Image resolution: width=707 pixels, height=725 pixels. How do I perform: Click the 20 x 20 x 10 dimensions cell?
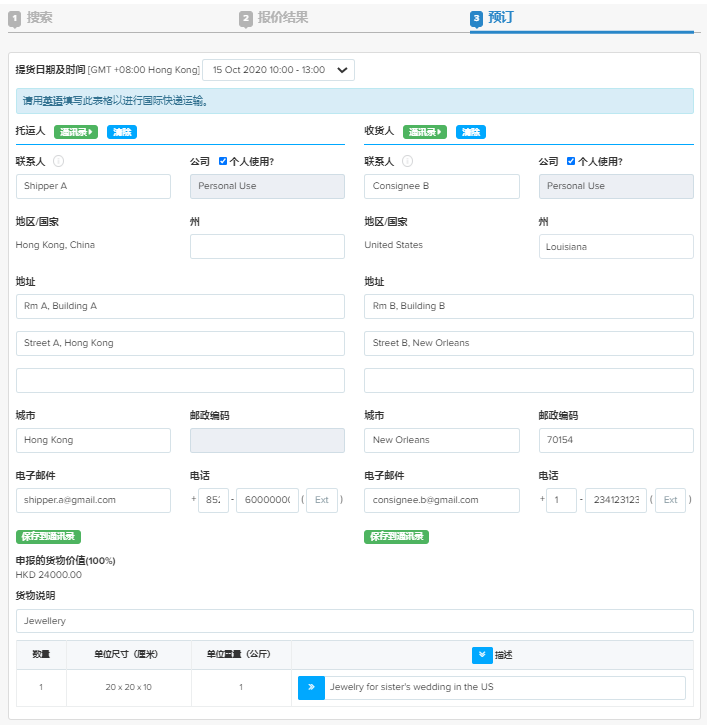[129, 687]
